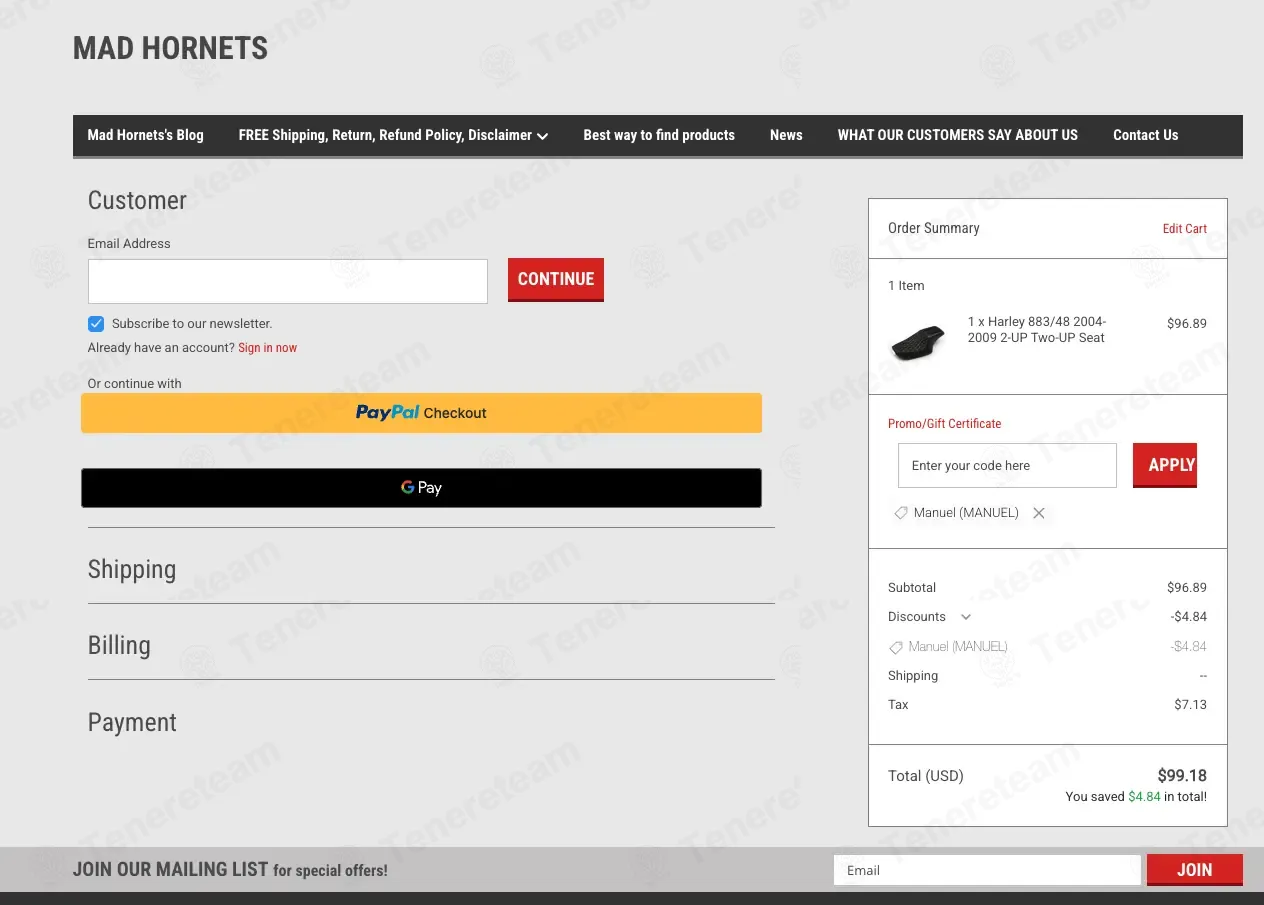Screen dimensions: 1264x905
Task: Toggle Subscribe to our newsletter checkbox
Action: pyautogui.click(x=96, y=323)
